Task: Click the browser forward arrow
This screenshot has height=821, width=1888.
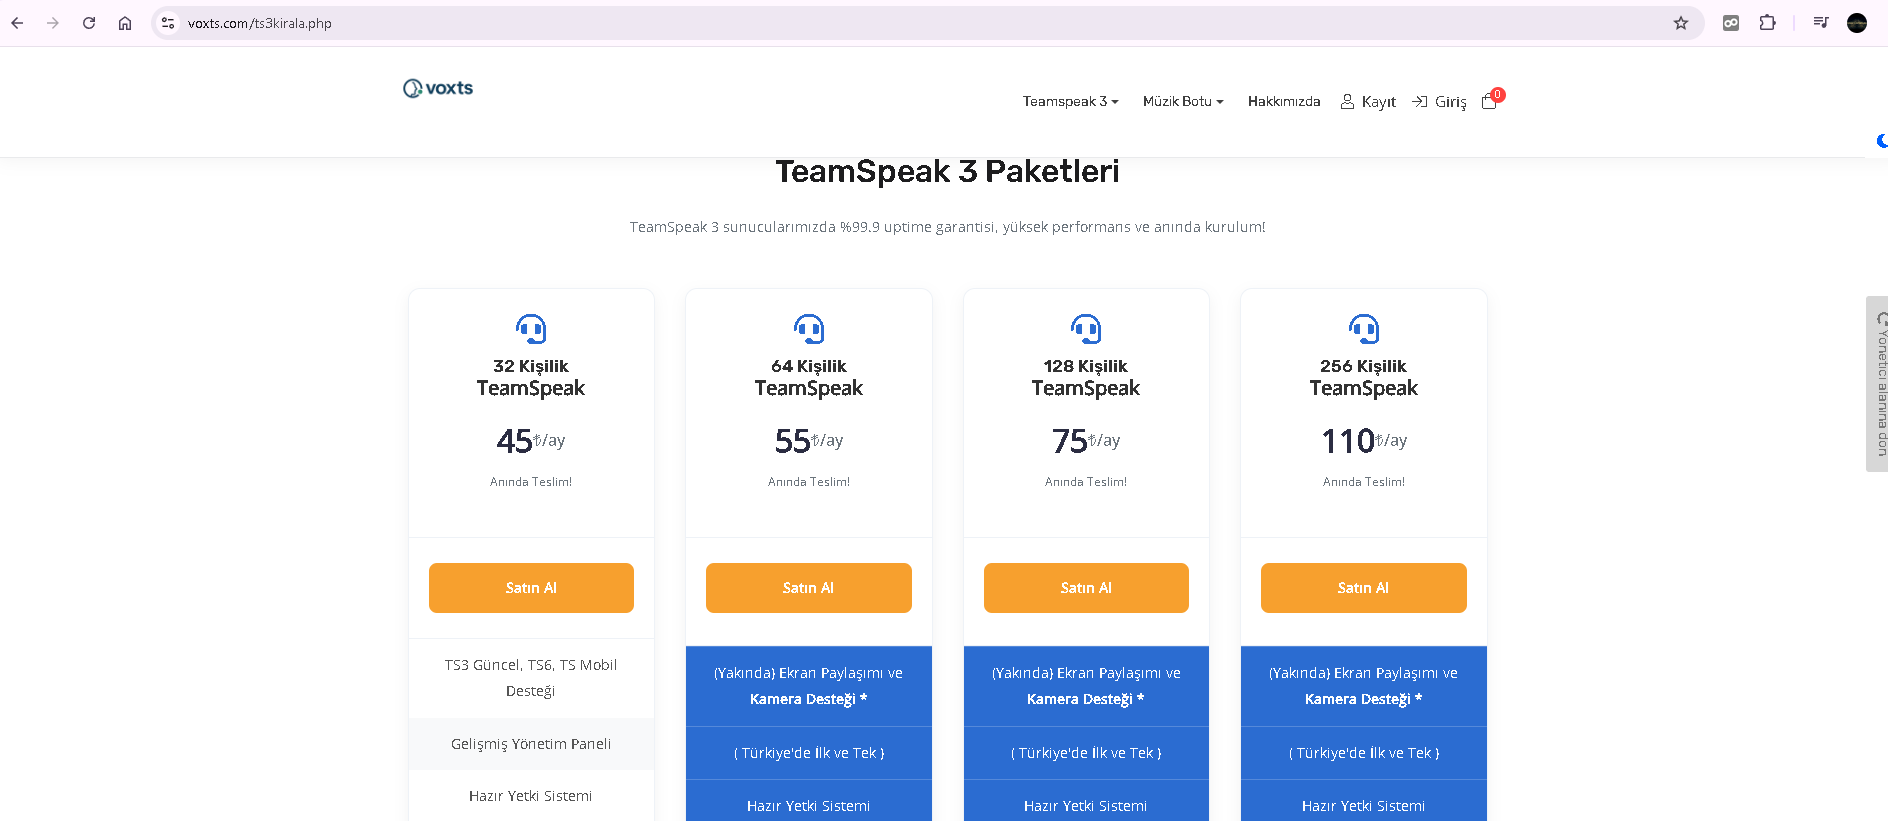Action: tap(53, 23)
